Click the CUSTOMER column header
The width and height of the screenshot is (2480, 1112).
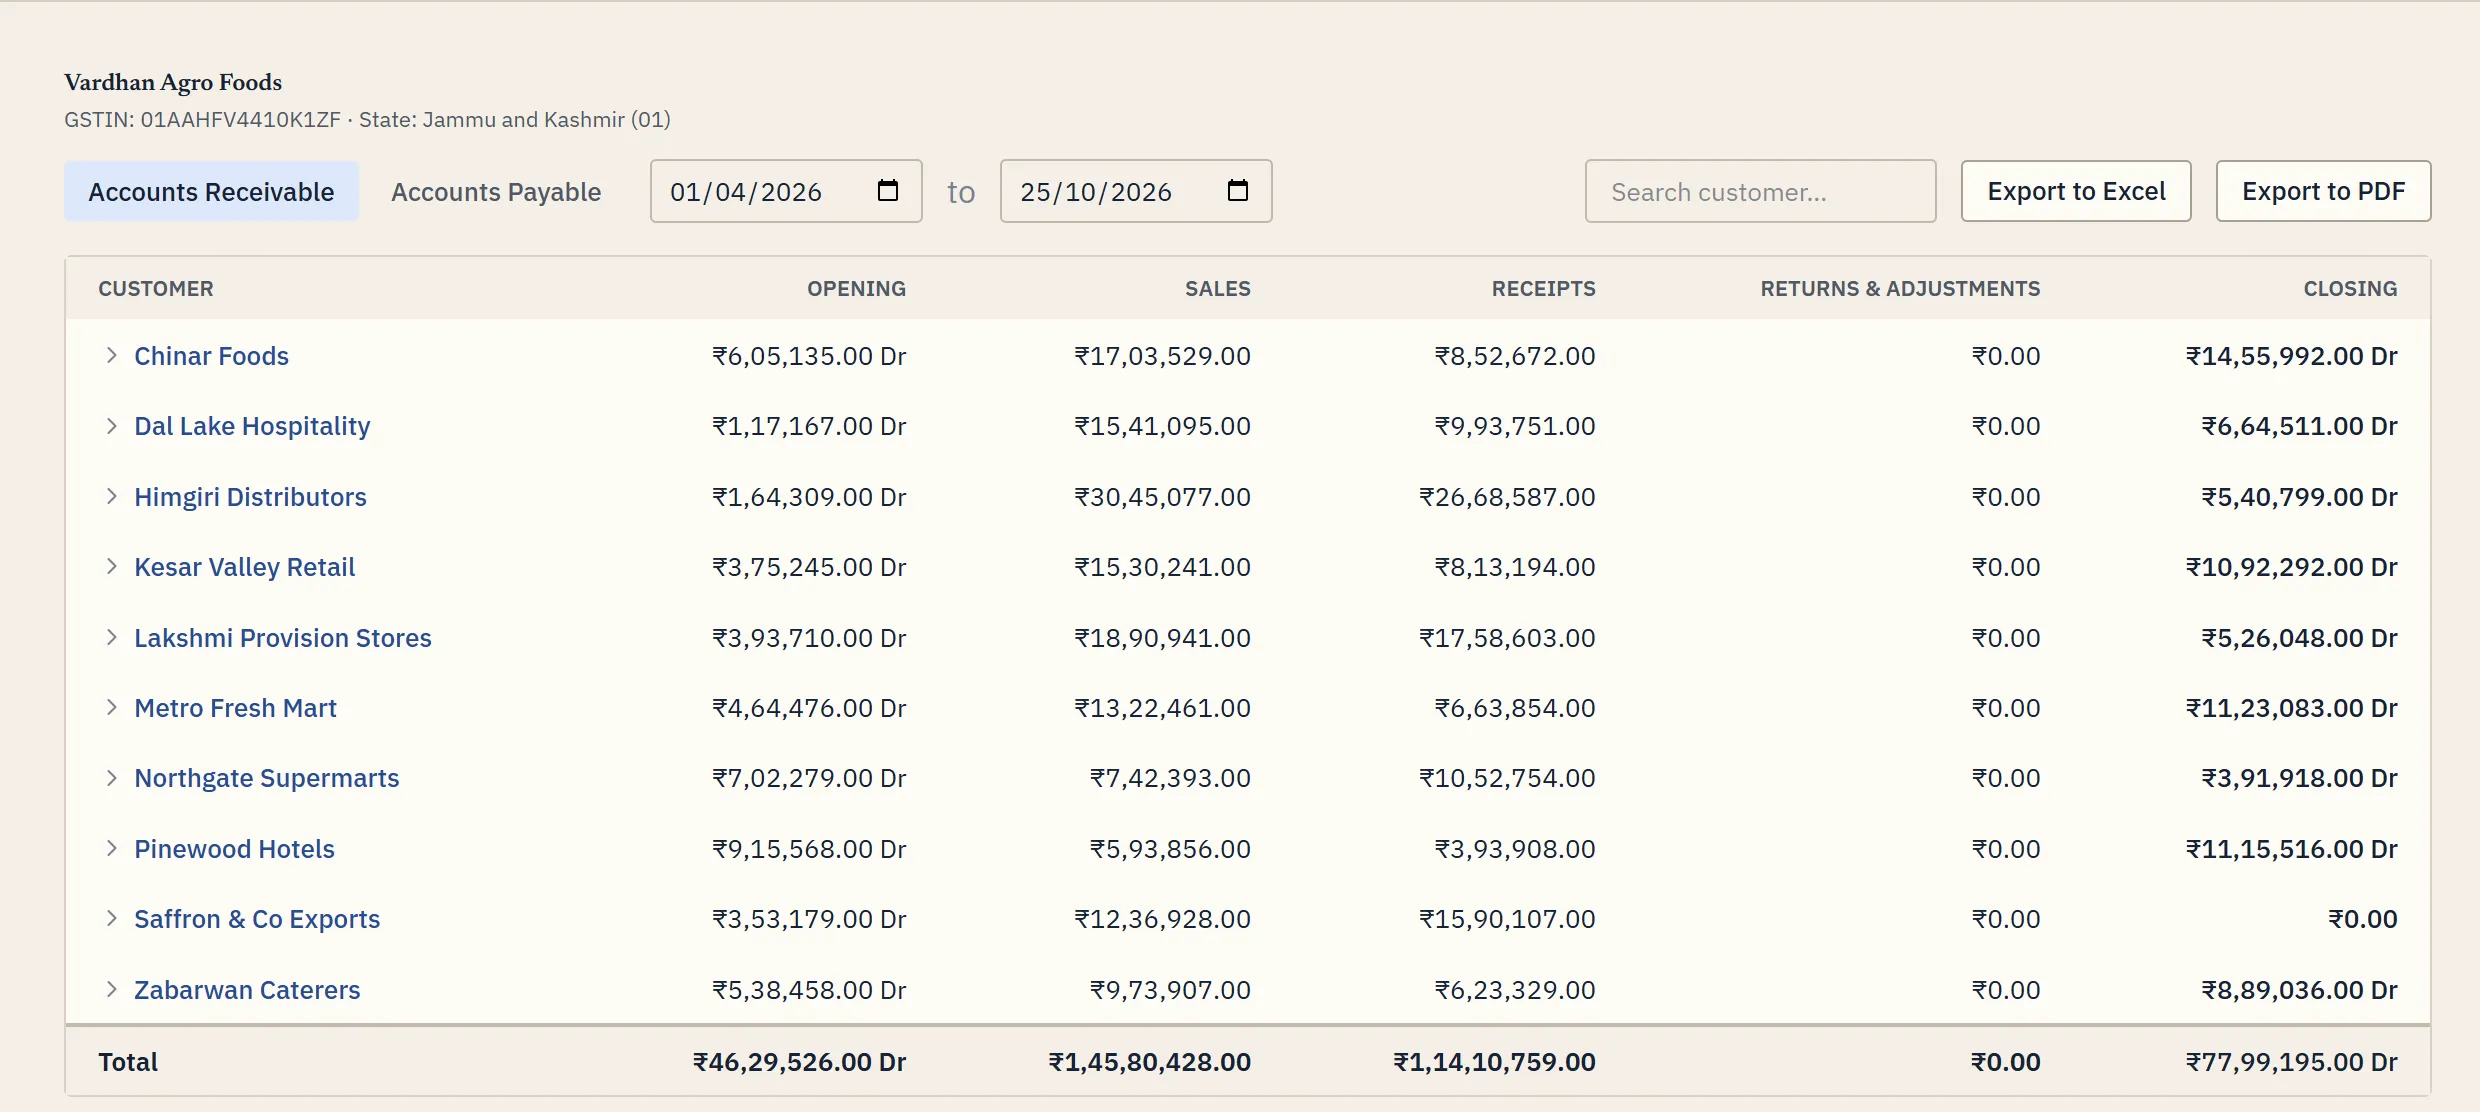click(x=156, y=288)
